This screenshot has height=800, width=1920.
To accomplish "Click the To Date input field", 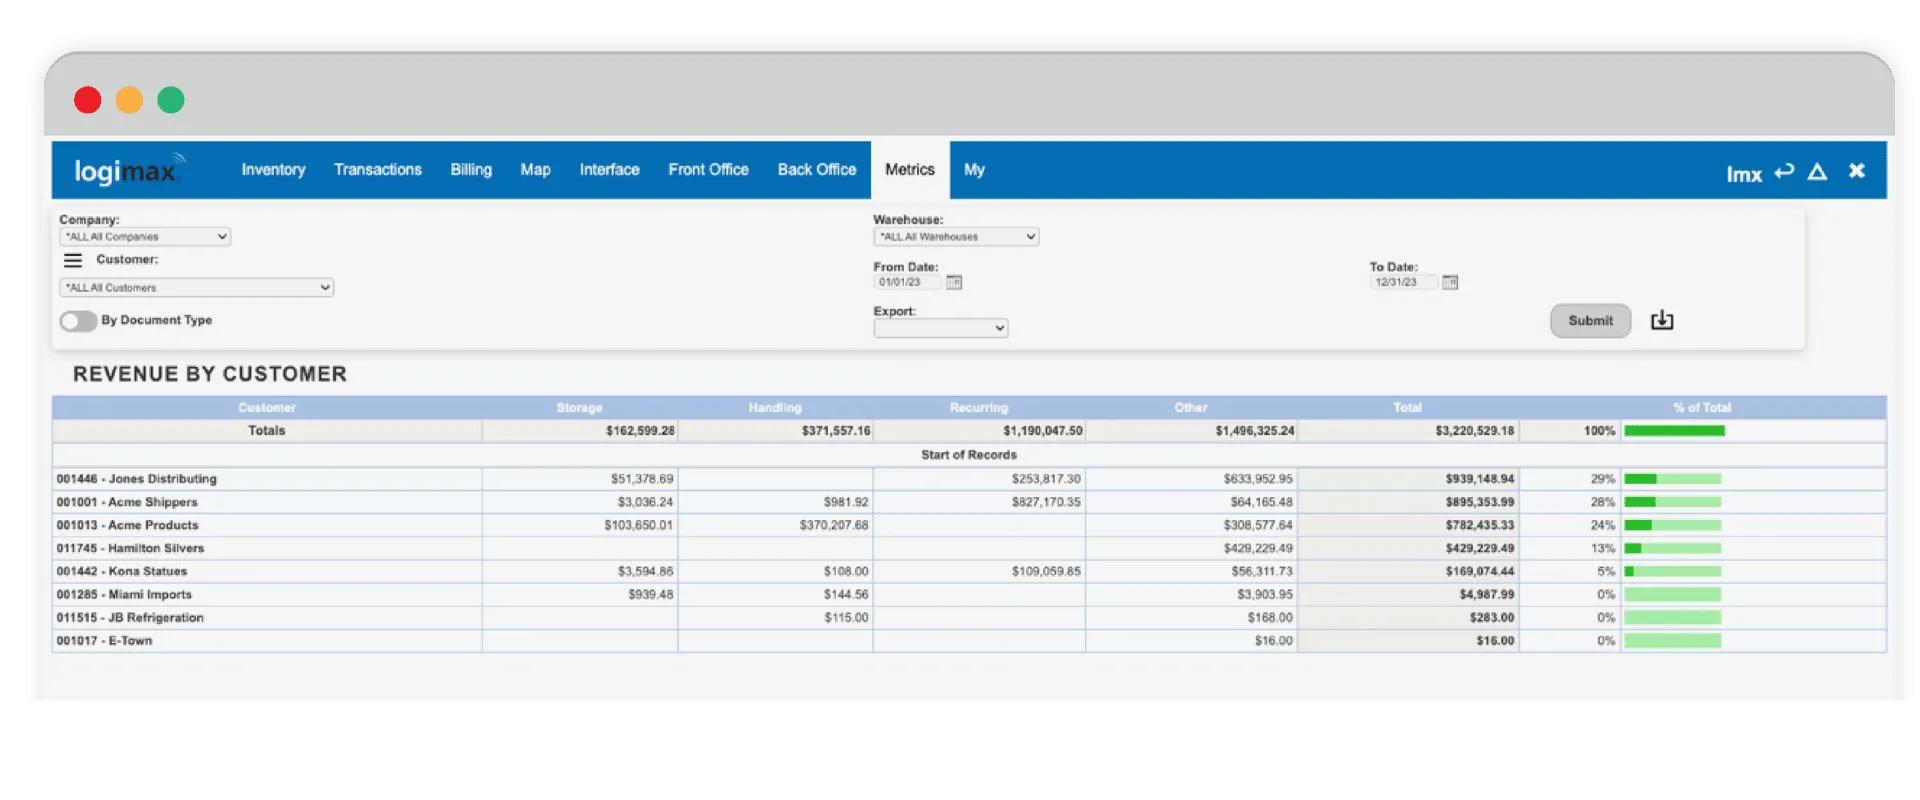I will pos(1403,283).
